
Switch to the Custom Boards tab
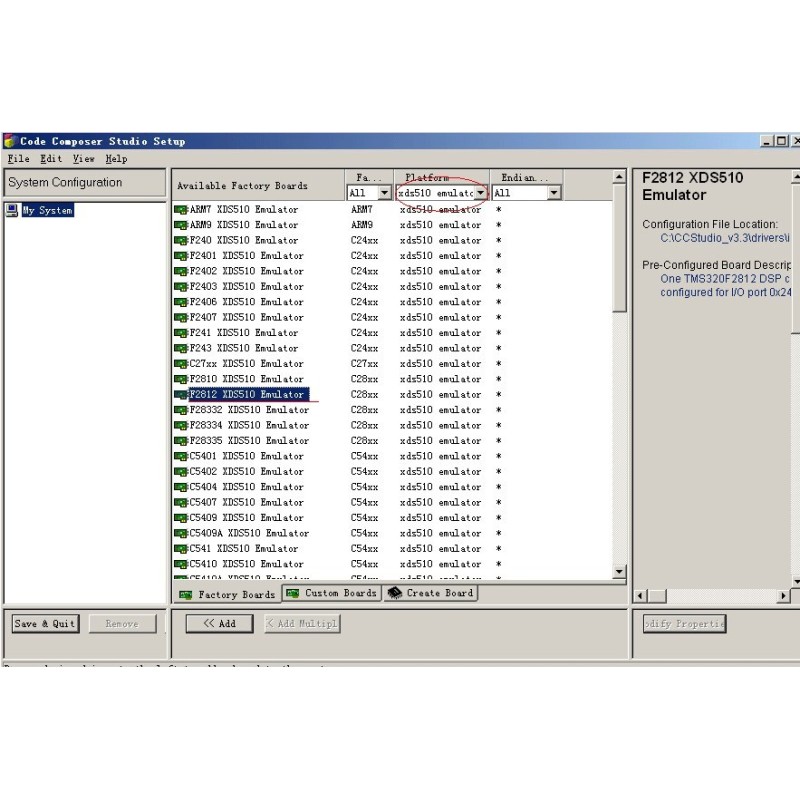click(332, 593)
